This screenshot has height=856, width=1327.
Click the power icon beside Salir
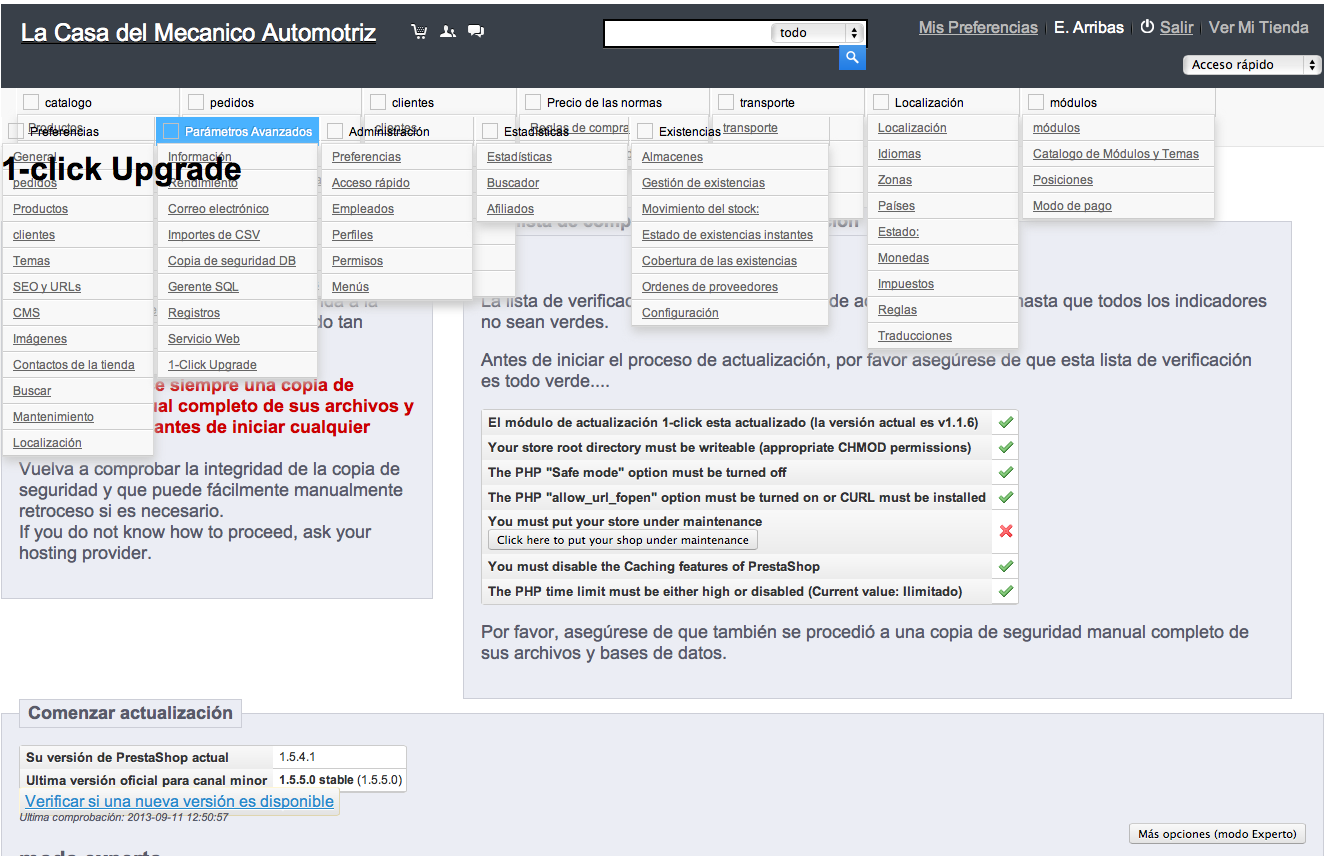click(x=1147, y=28)
